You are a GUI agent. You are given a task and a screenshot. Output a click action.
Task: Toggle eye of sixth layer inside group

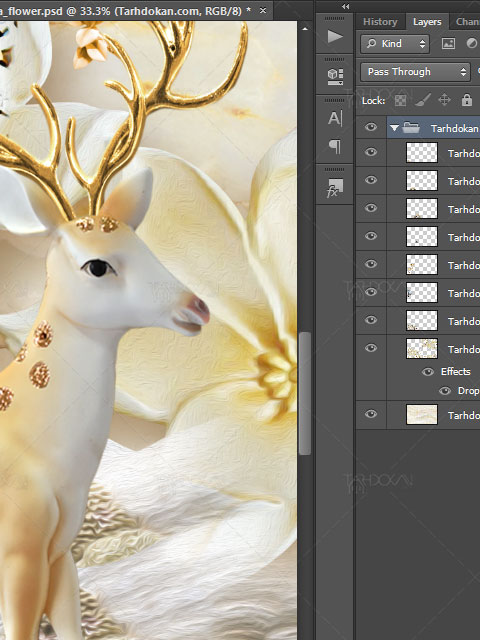tap(371, 292)
